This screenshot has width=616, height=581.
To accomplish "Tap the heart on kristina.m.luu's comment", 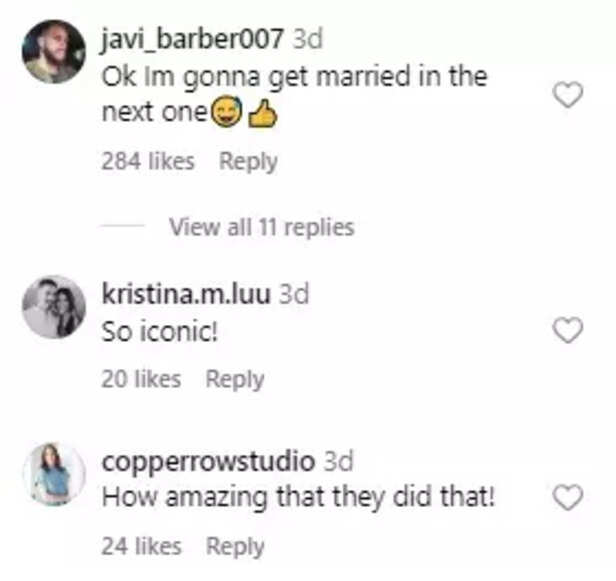I will click(x=568, y=330).
